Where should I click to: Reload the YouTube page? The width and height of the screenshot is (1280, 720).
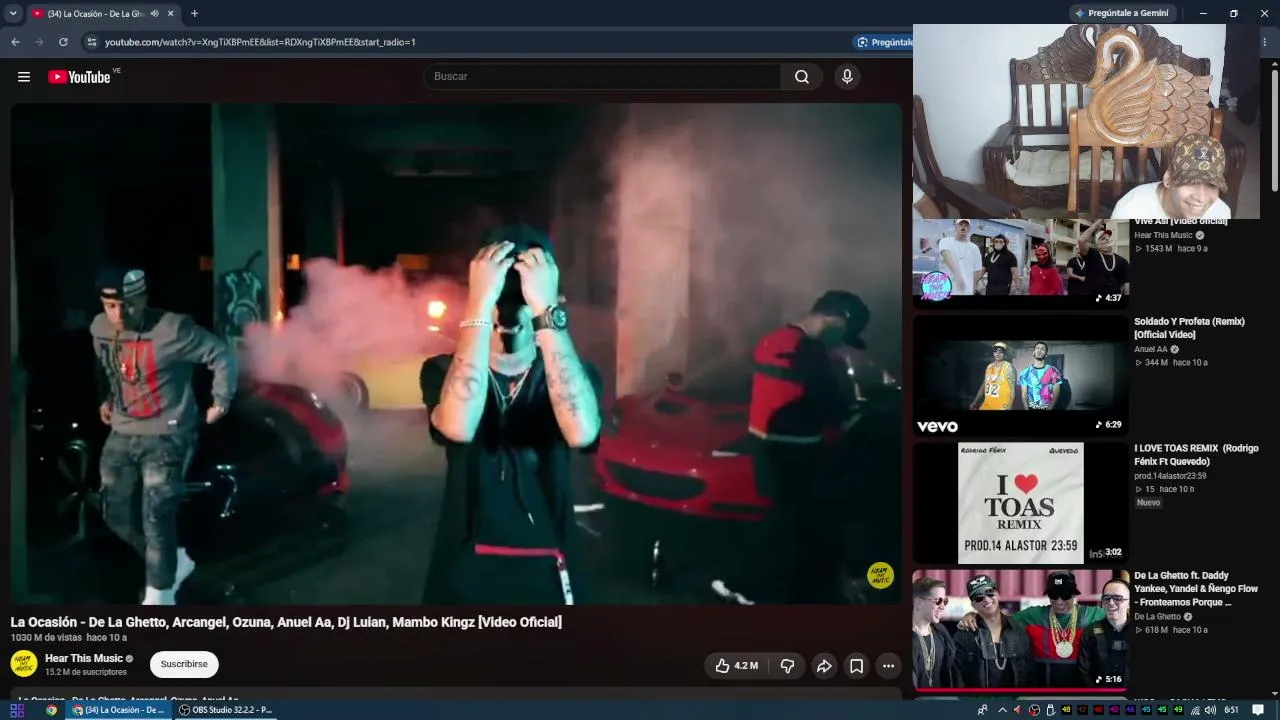(63, 42)
